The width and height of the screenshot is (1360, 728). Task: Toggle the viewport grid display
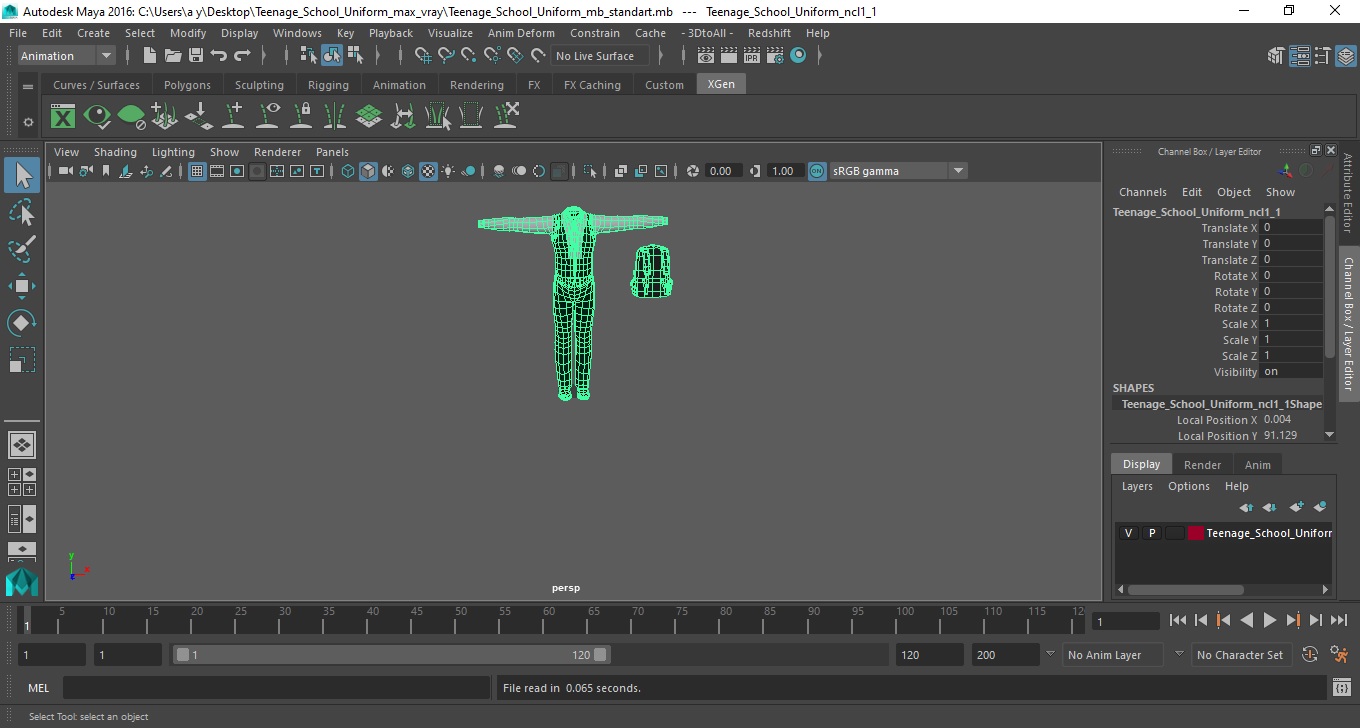[x=197, y=171]
